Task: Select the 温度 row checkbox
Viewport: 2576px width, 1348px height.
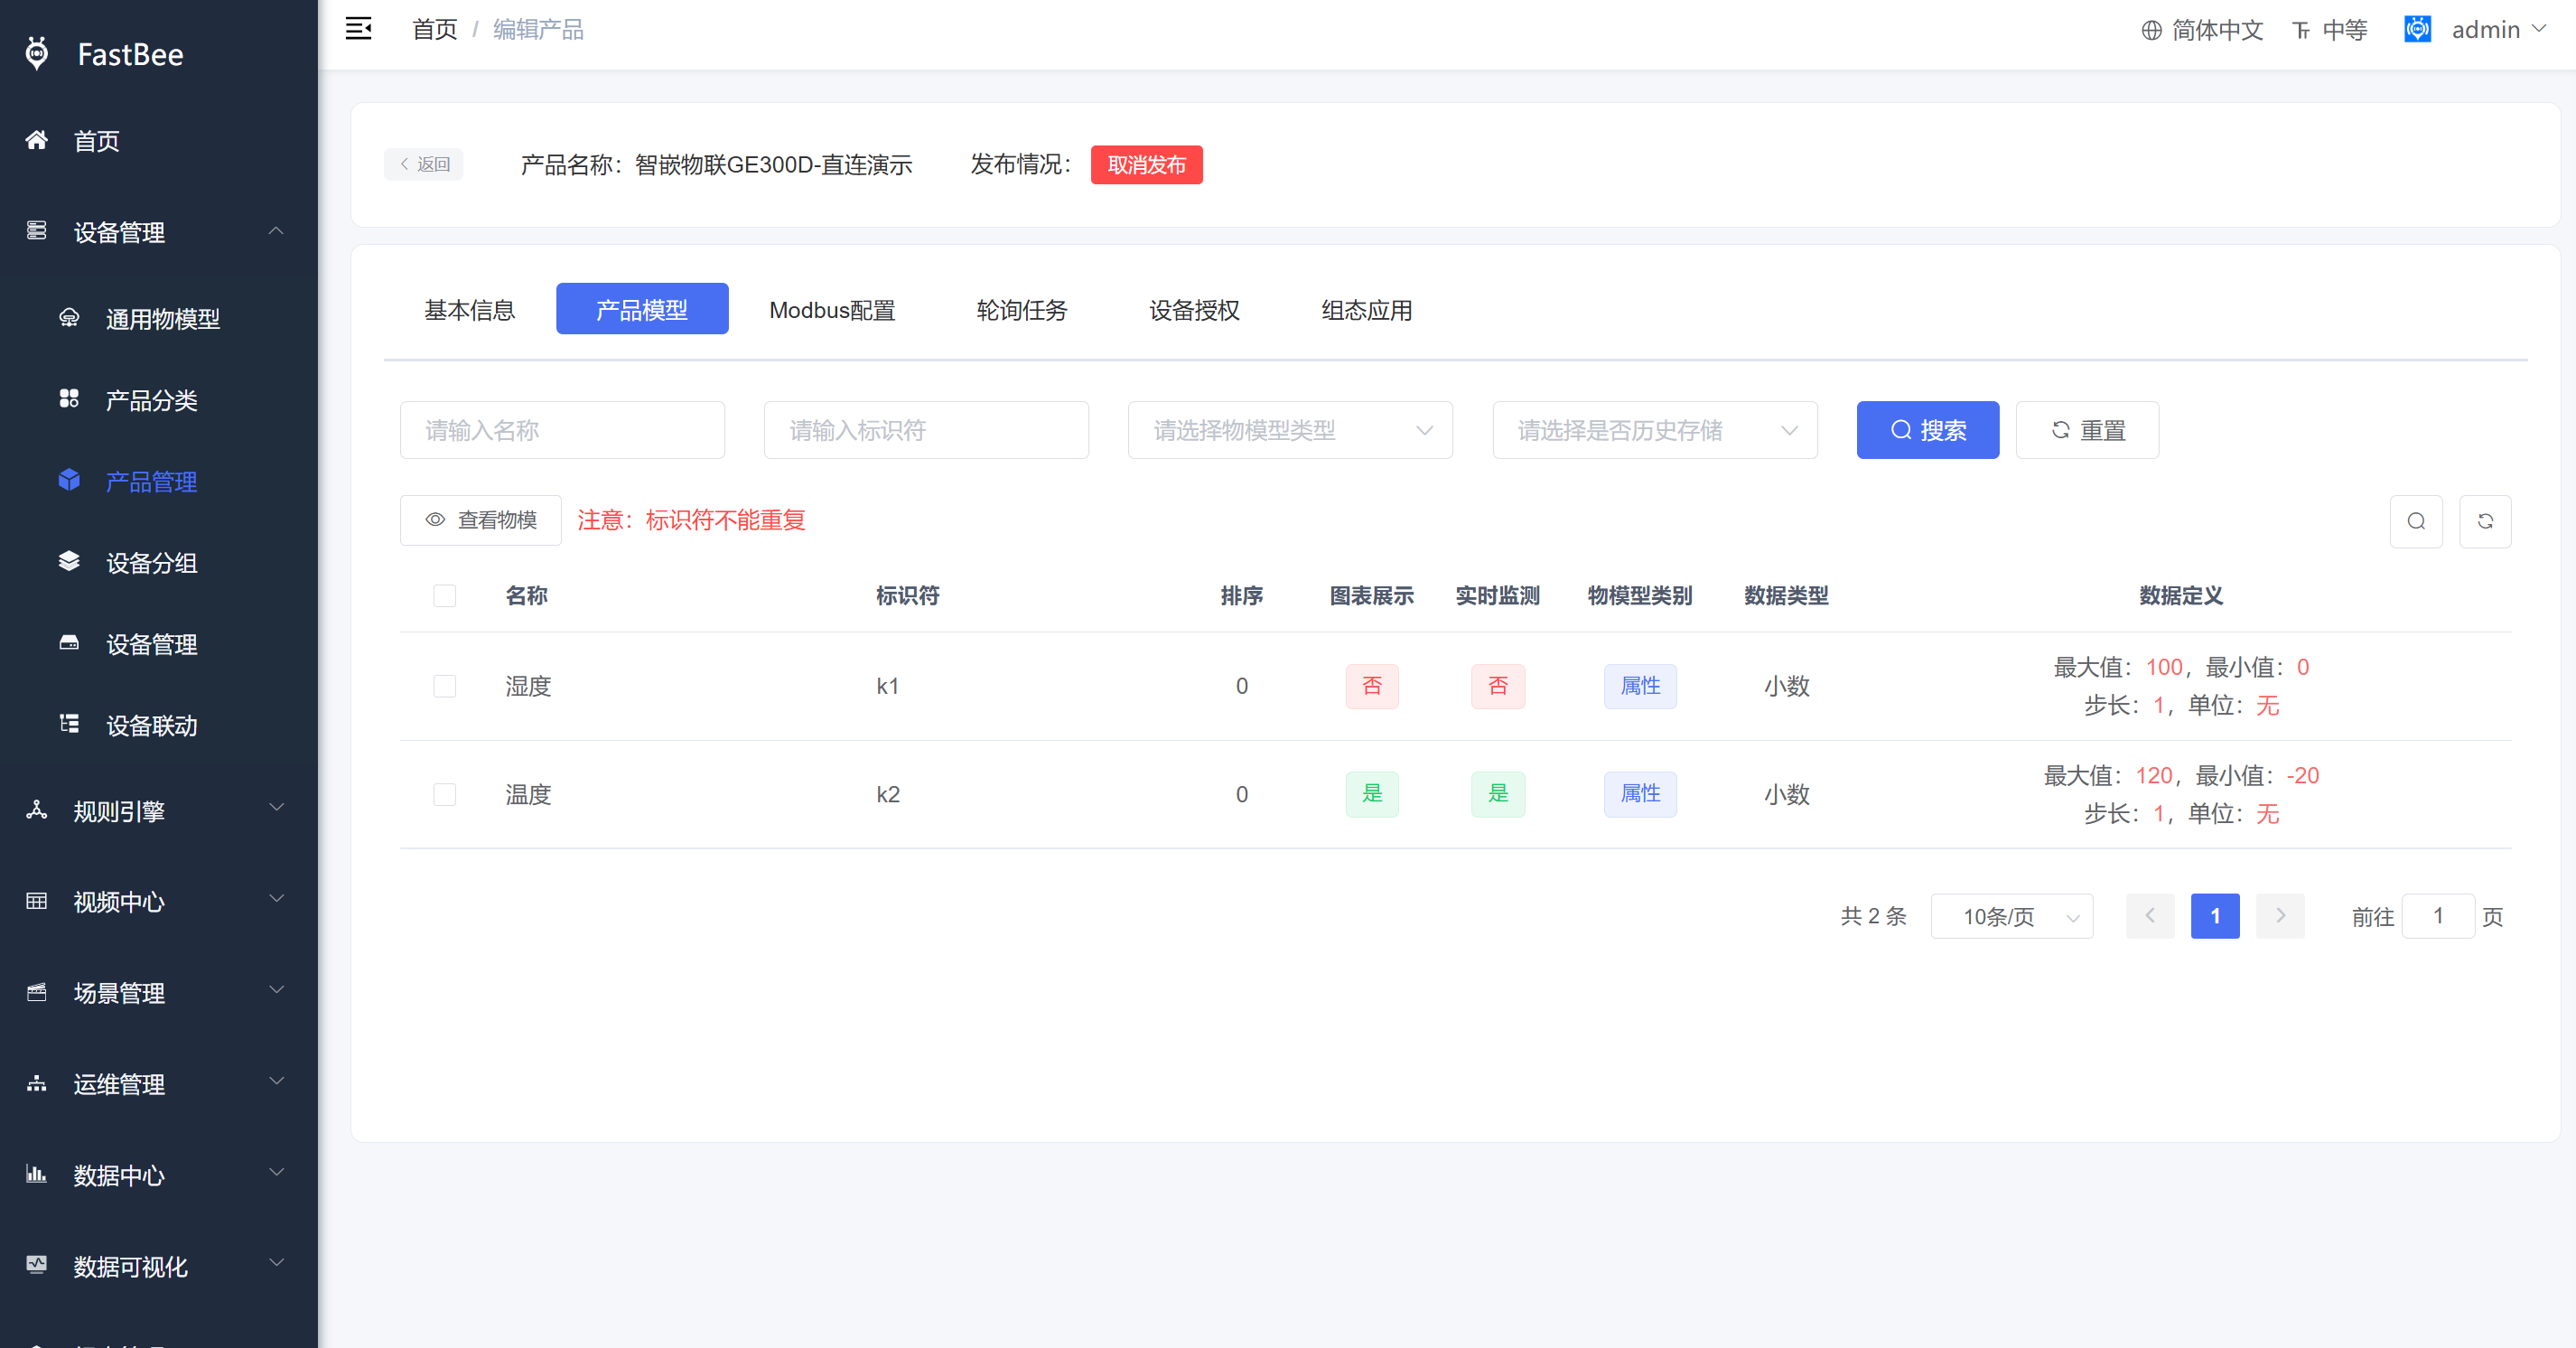Action: click(x=444, y=794)
